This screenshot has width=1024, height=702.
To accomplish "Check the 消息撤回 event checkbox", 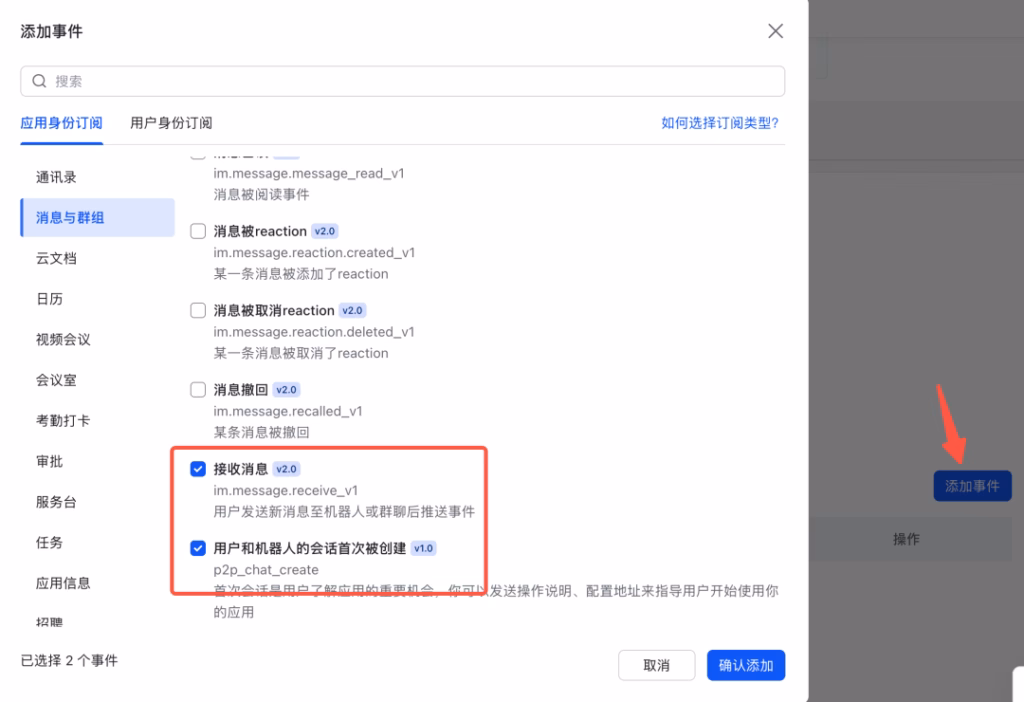I will pos(198,389).
